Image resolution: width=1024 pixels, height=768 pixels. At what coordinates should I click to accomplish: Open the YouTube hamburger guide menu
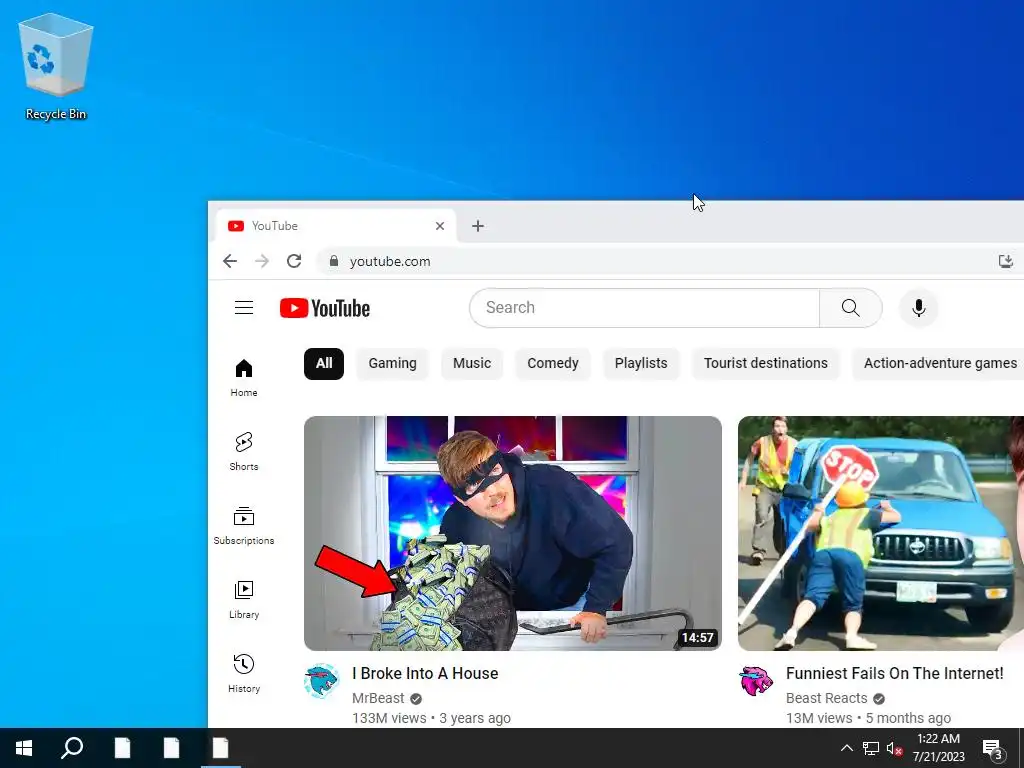point(244,308)
